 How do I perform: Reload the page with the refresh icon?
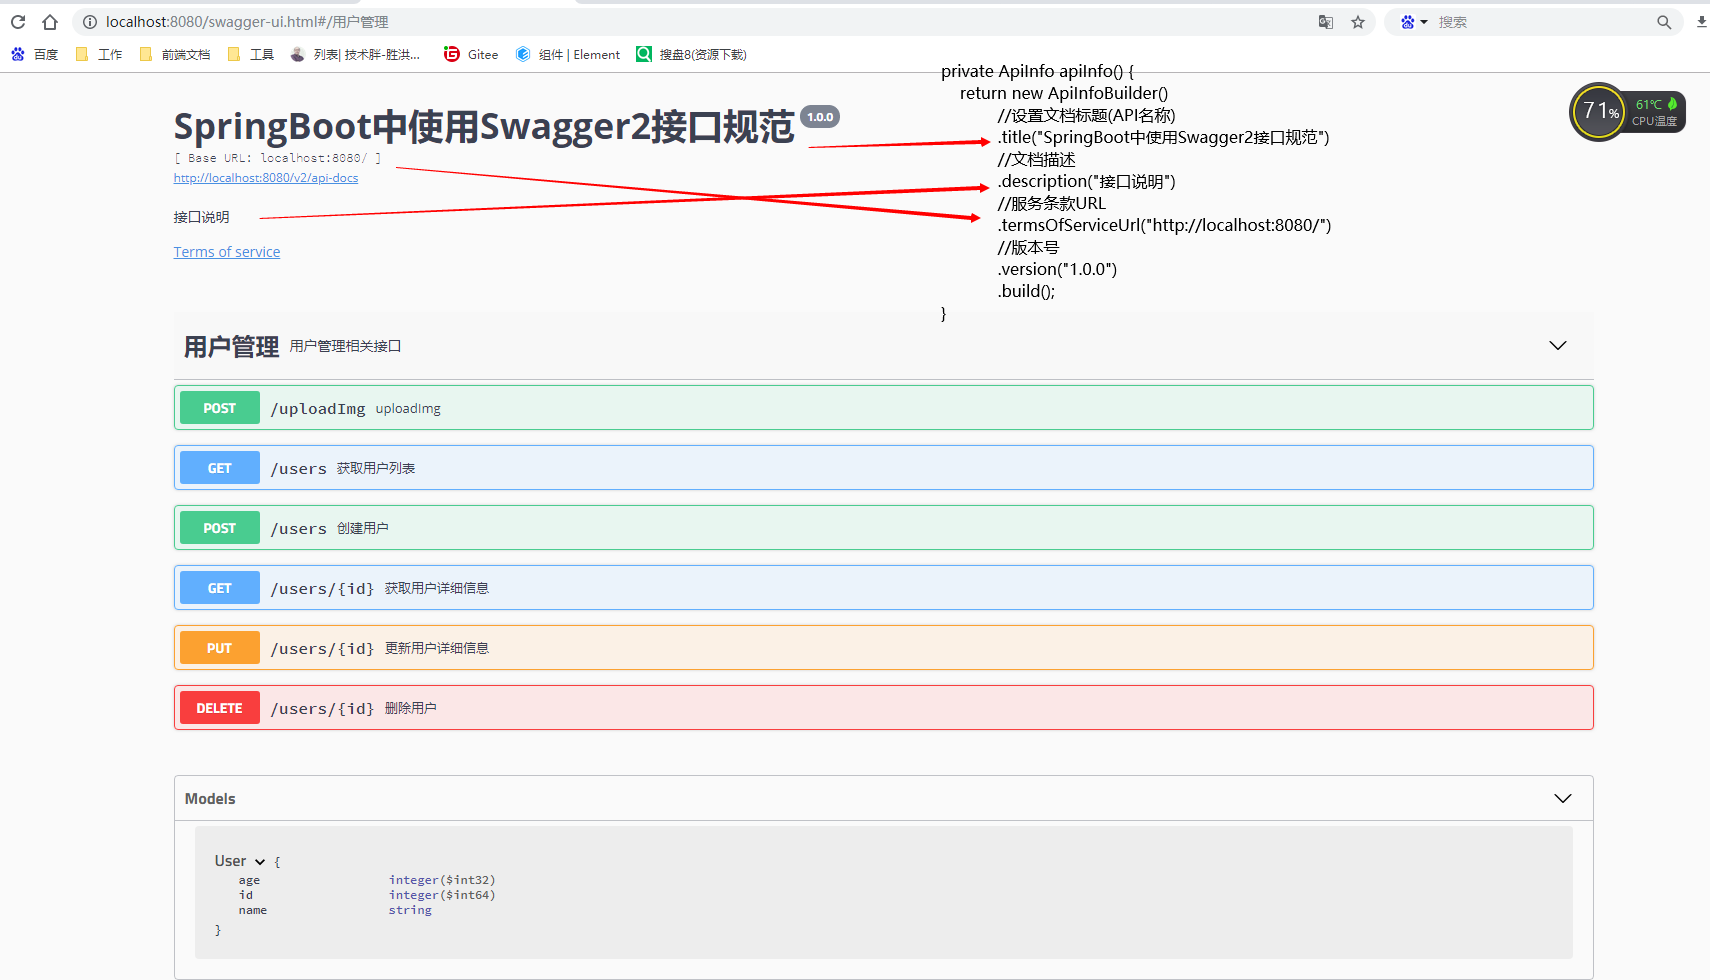(x=18, y=22)
